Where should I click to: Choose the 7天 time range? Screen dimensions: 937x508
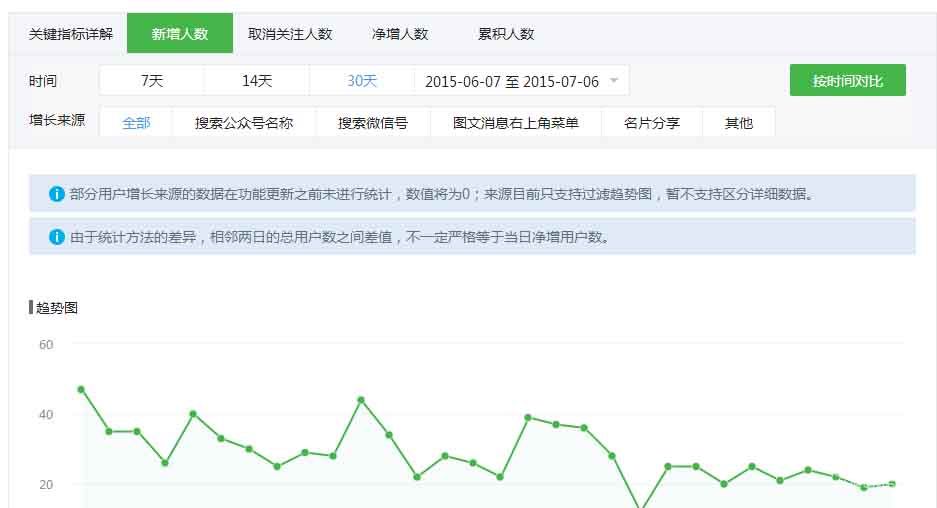tap(152, 81)
